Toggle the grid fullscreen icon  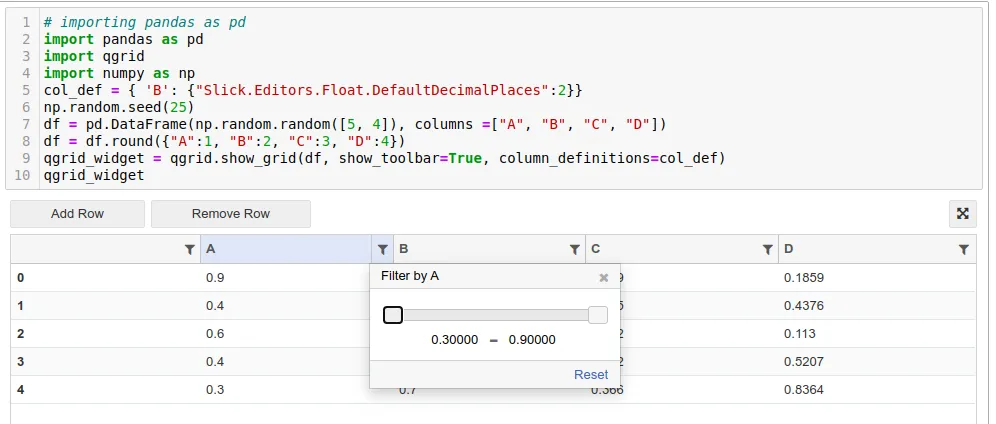[962, 213]
